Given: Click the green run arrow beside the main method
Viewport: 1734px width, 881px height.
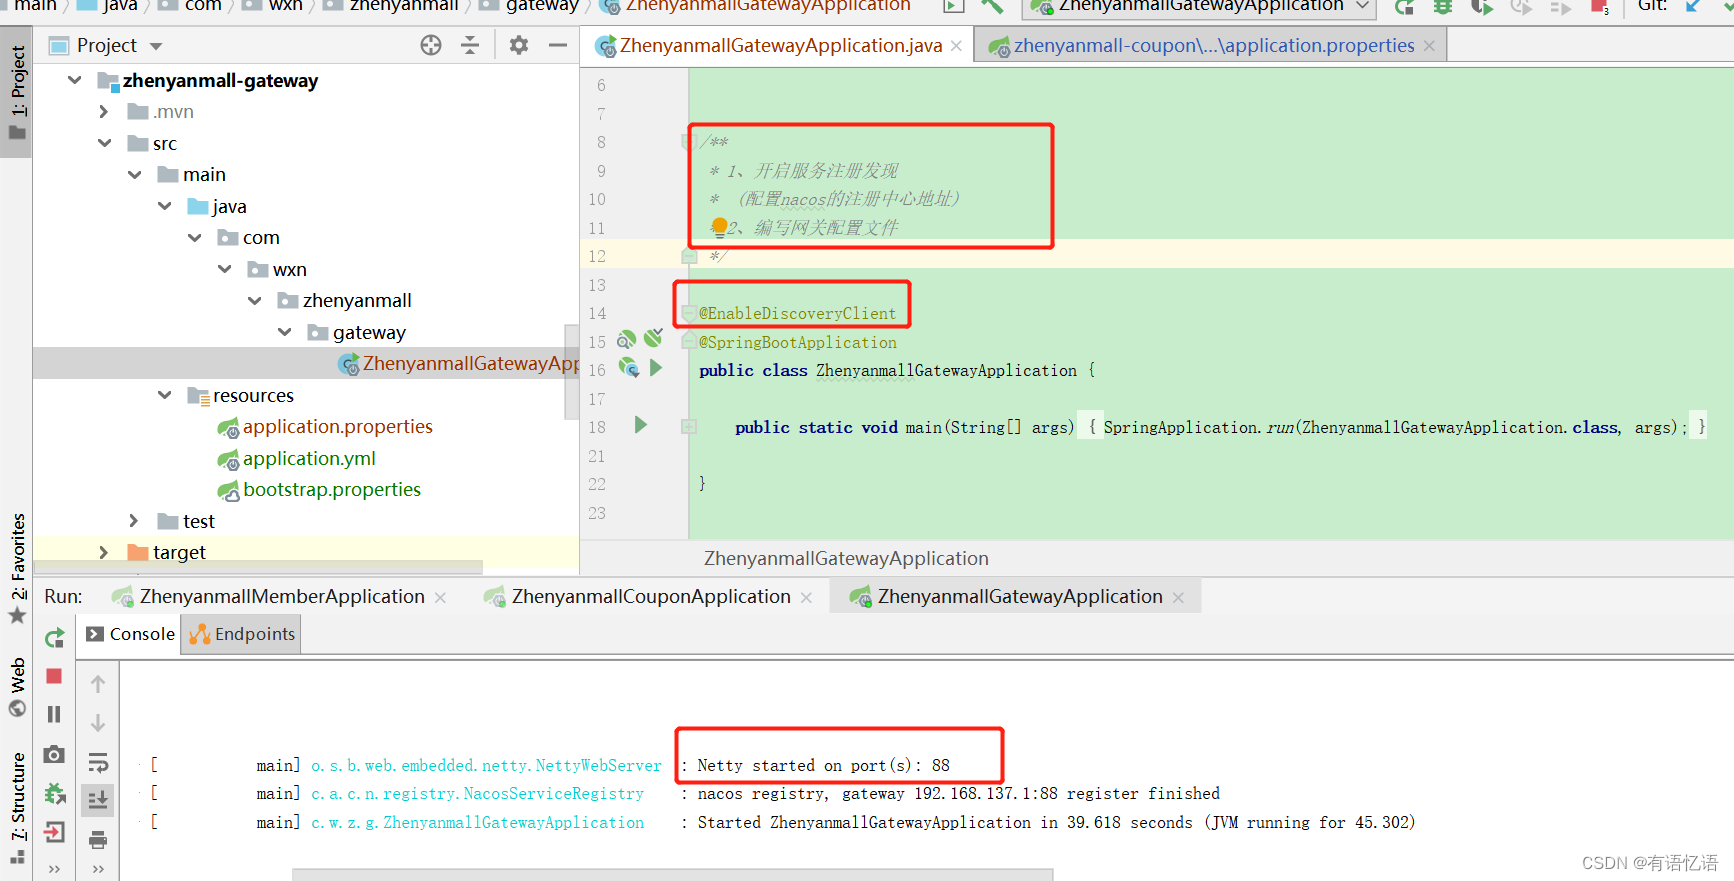Looking at the screenshot, I should [x=641, y=425].
